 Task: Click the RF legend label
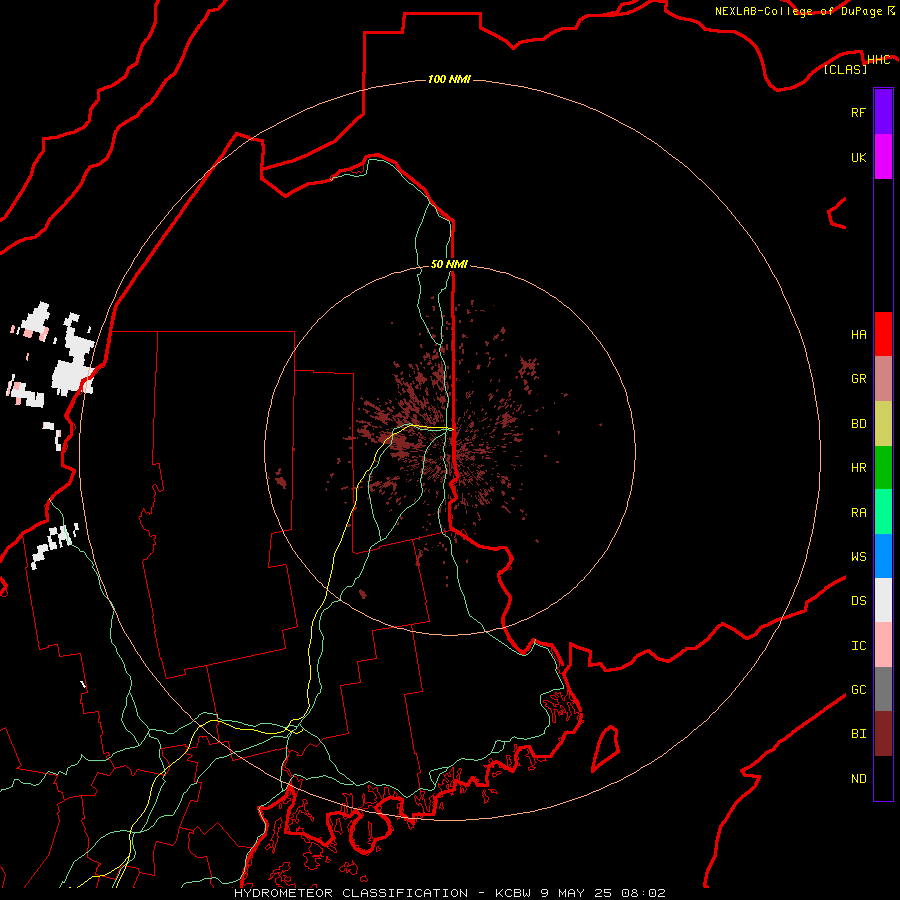pos(858,112)
